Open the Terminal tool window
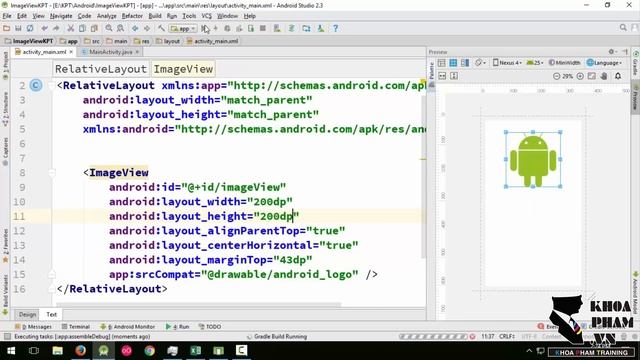The image size is (640, 360). (x=76, y=327)
